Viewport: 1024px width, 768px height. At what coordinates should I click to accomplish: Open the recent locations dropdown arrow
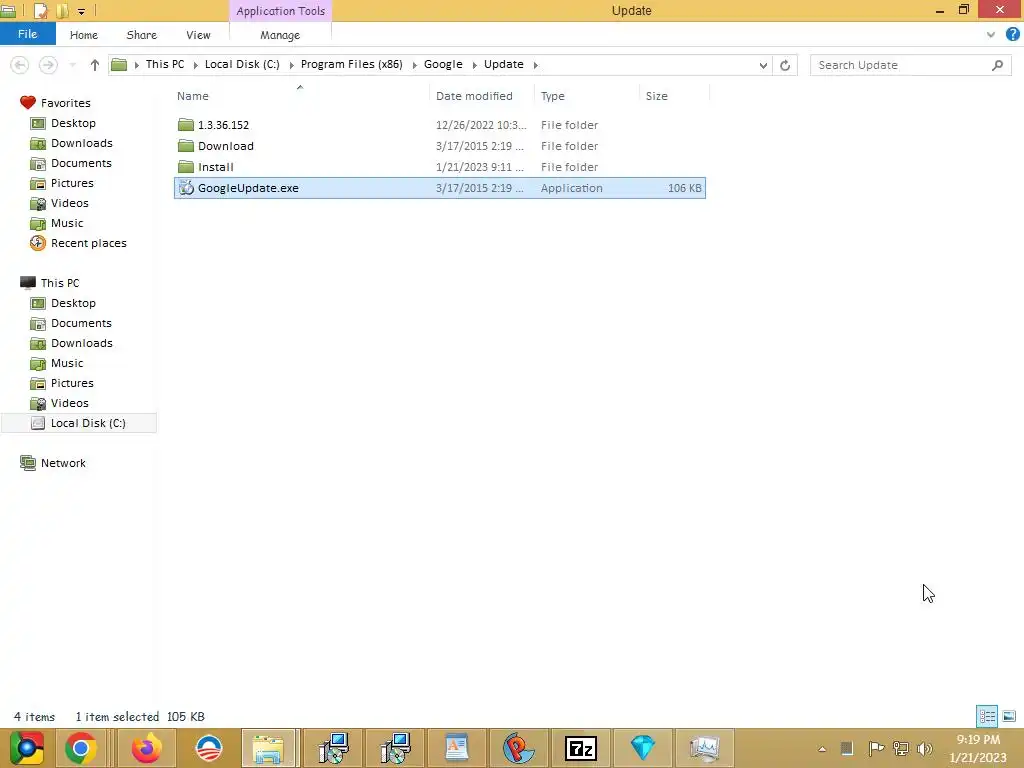point(72,65)
